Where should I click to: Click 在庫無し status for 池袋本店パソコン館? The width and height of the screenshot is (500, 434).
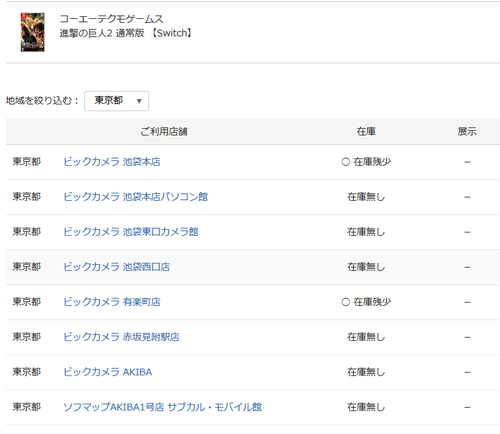click(x=366, y=197)
